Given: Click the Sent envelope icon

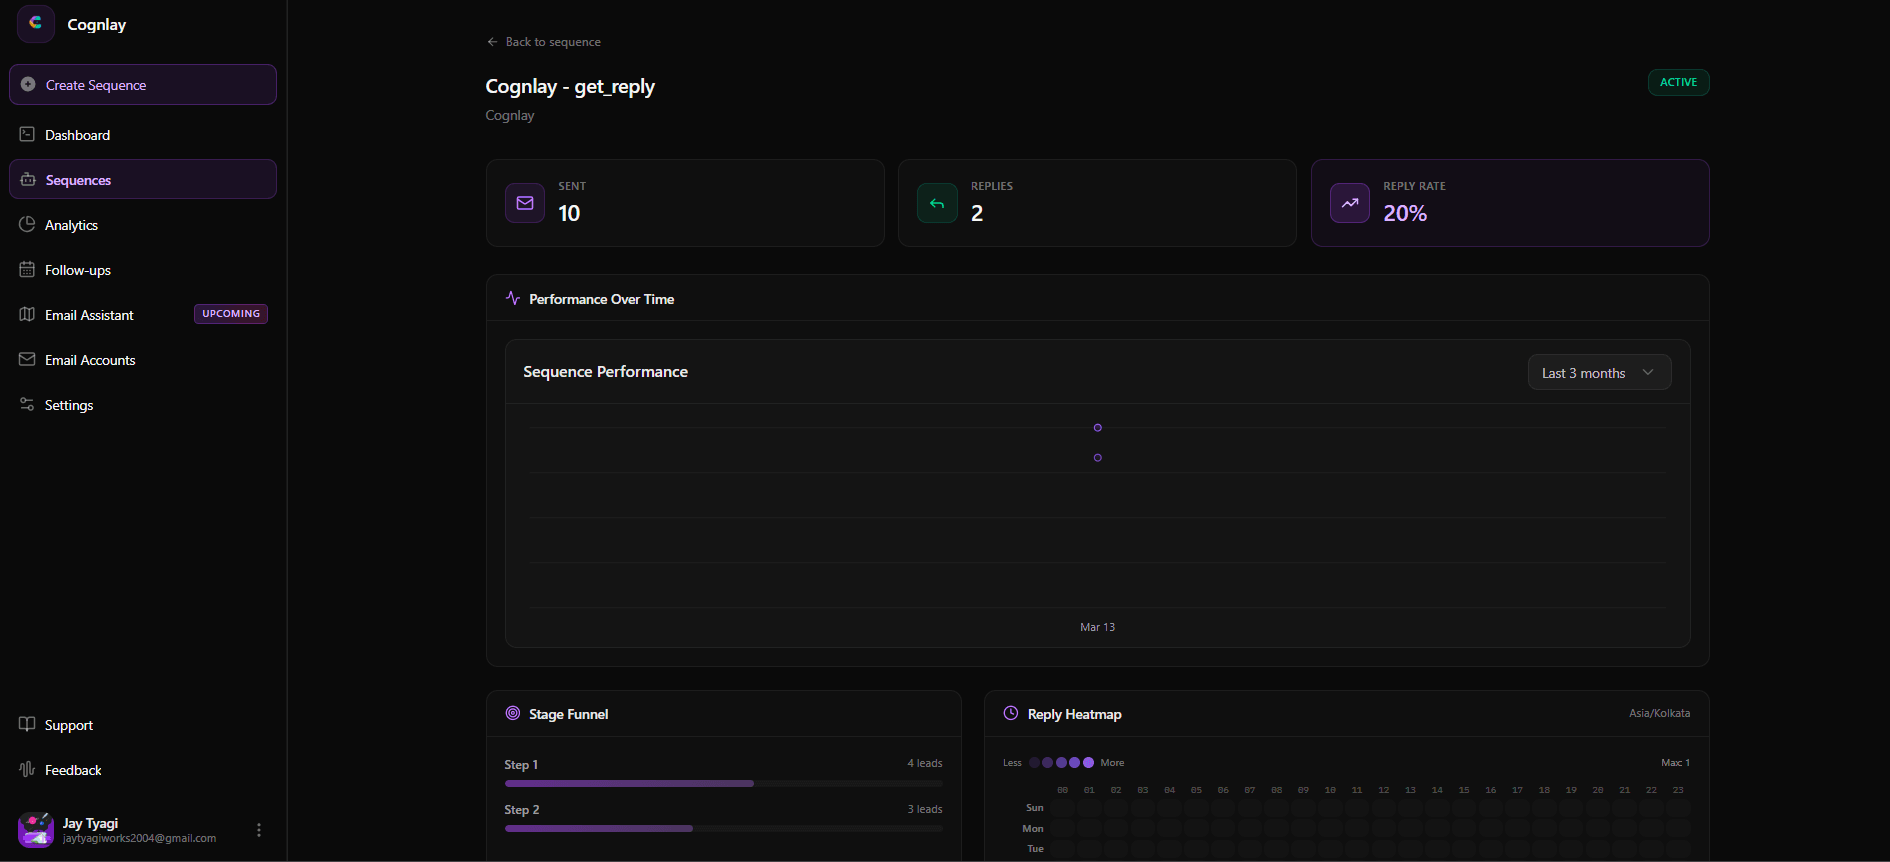Looking at the screenshot, I should point(525,203).
